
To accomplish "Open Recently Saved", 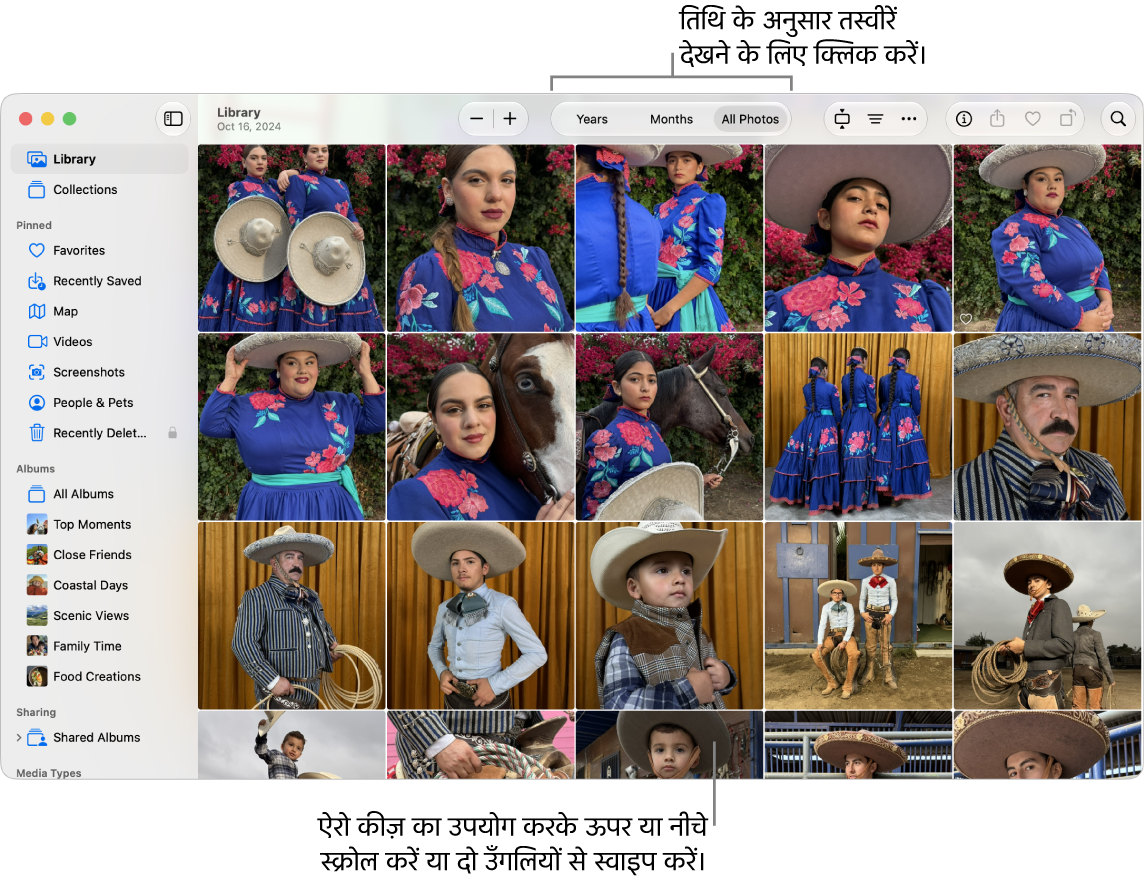I will pos(99,281).
